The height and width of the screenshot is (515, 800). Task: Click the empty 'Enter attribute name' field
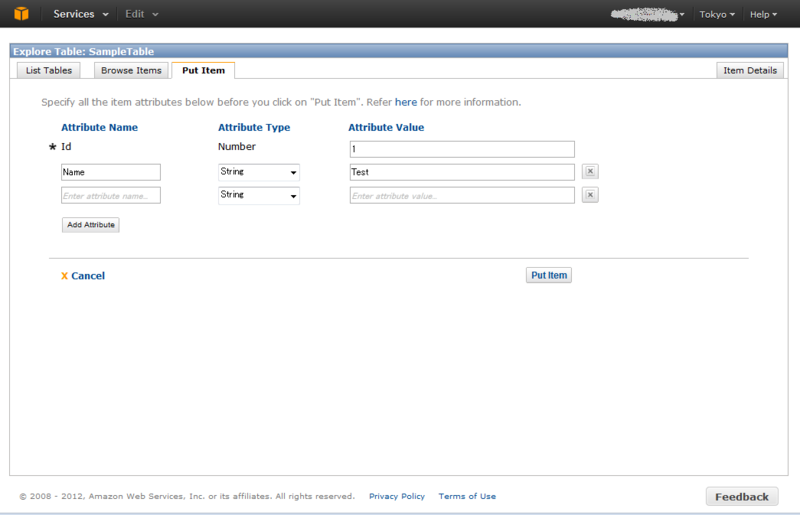(111, 195)
